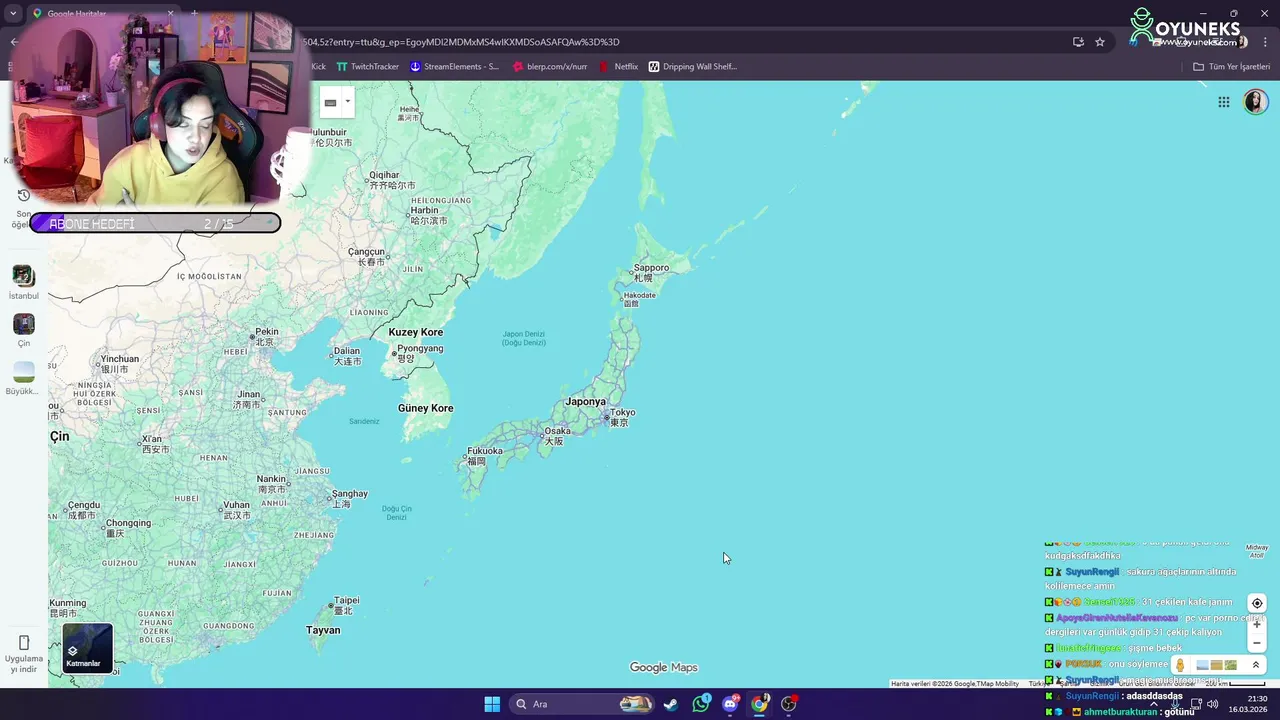Click the Uygulamayı indir phone icon

click(24, 642)
